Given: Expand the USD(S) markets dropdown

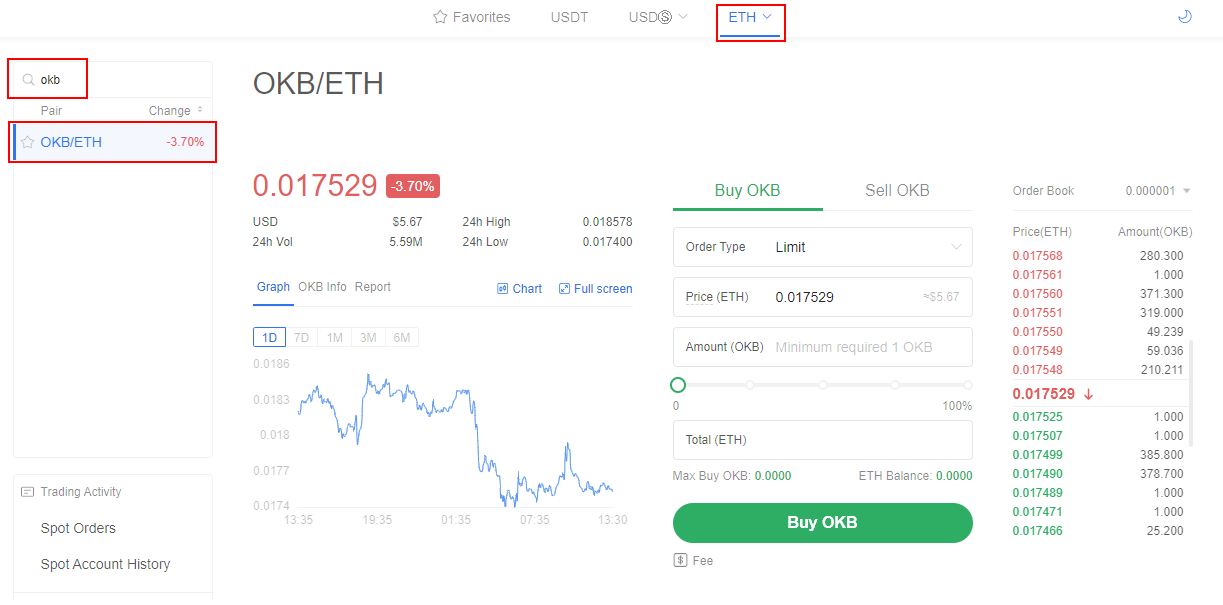Looking at the screenshot, I should point(656,17).
